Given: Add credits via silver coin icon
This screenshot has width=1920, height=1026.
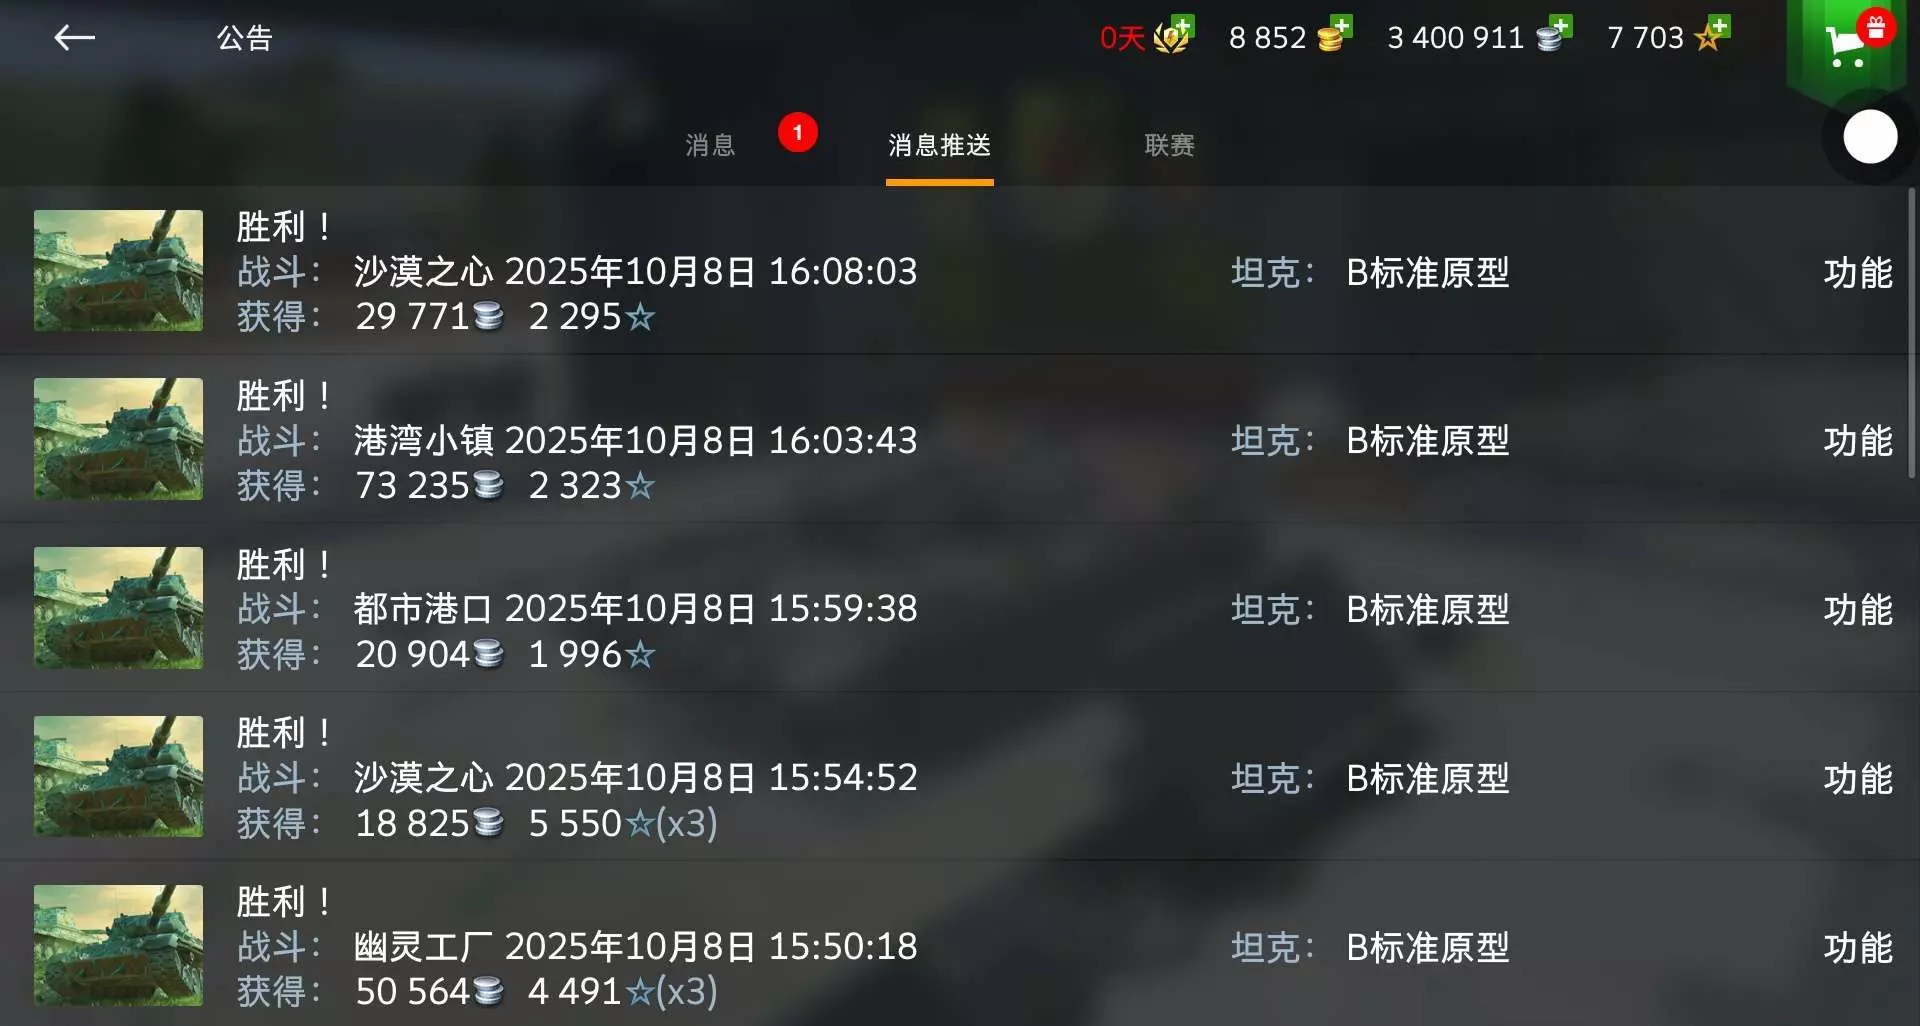Looking at the screenshot, I should point(1554,35).
